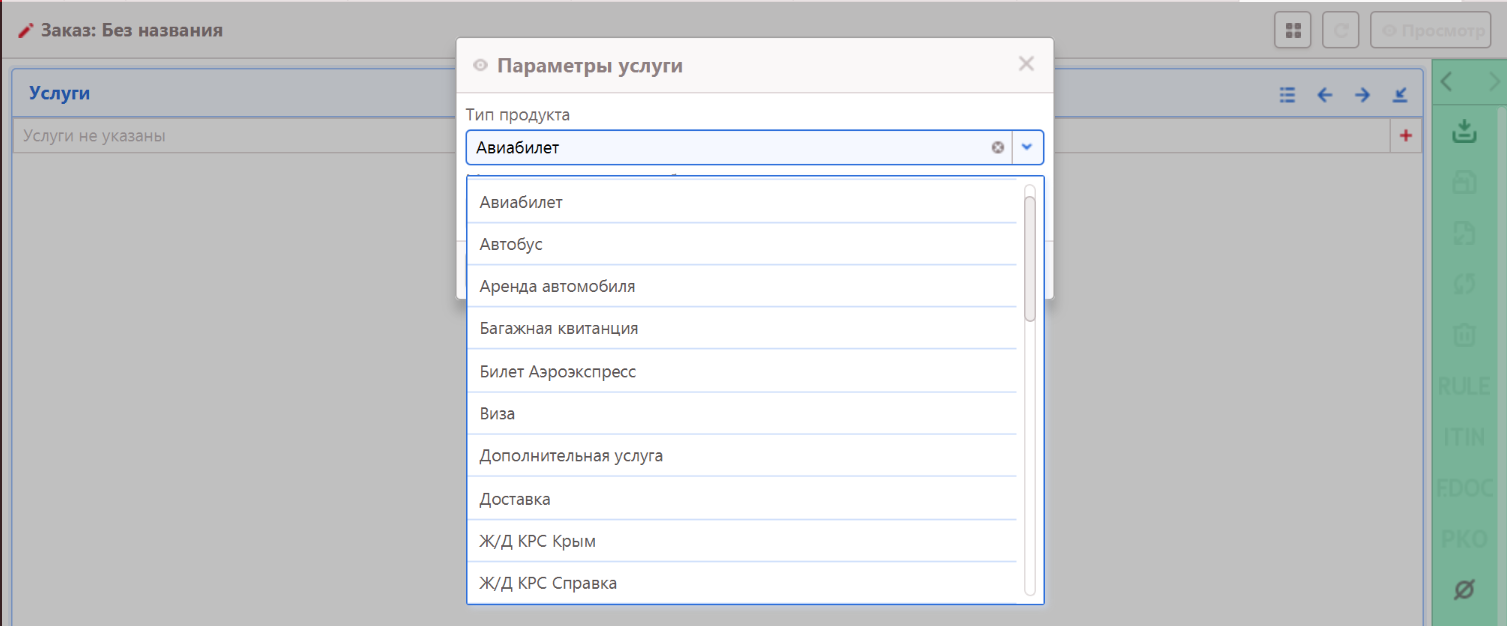This screenshot has width=1507, height=626.
Task: Click the left arrow in Услуги panel
Action: (x=1325, y=95)
